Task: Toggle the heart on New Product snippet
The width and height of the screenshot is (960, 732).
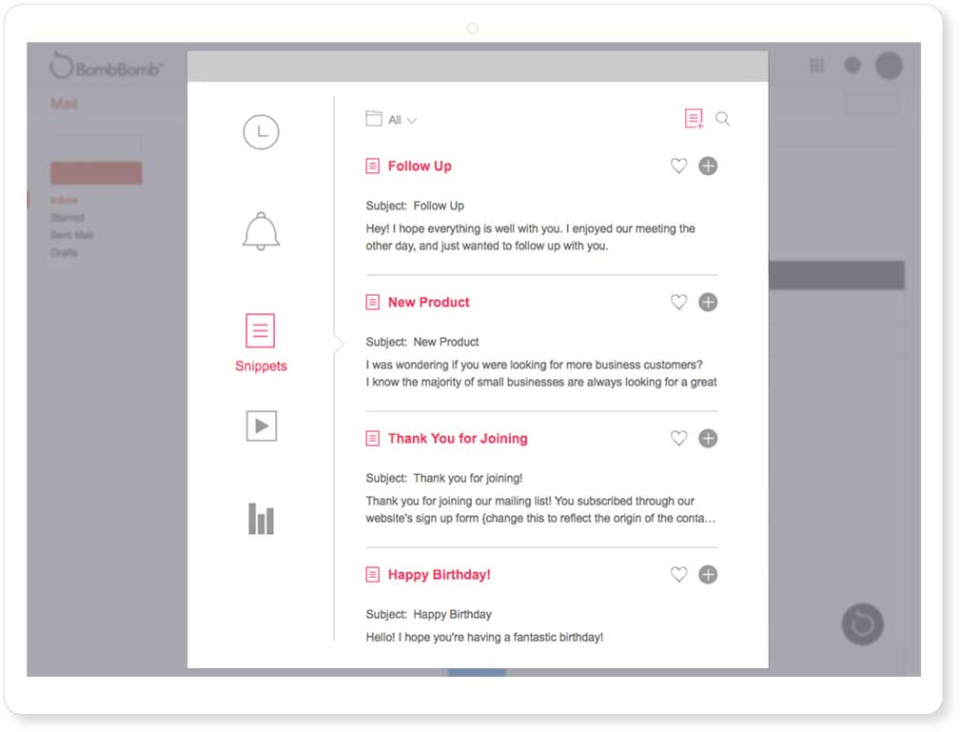Action: [x=679, y=302]
